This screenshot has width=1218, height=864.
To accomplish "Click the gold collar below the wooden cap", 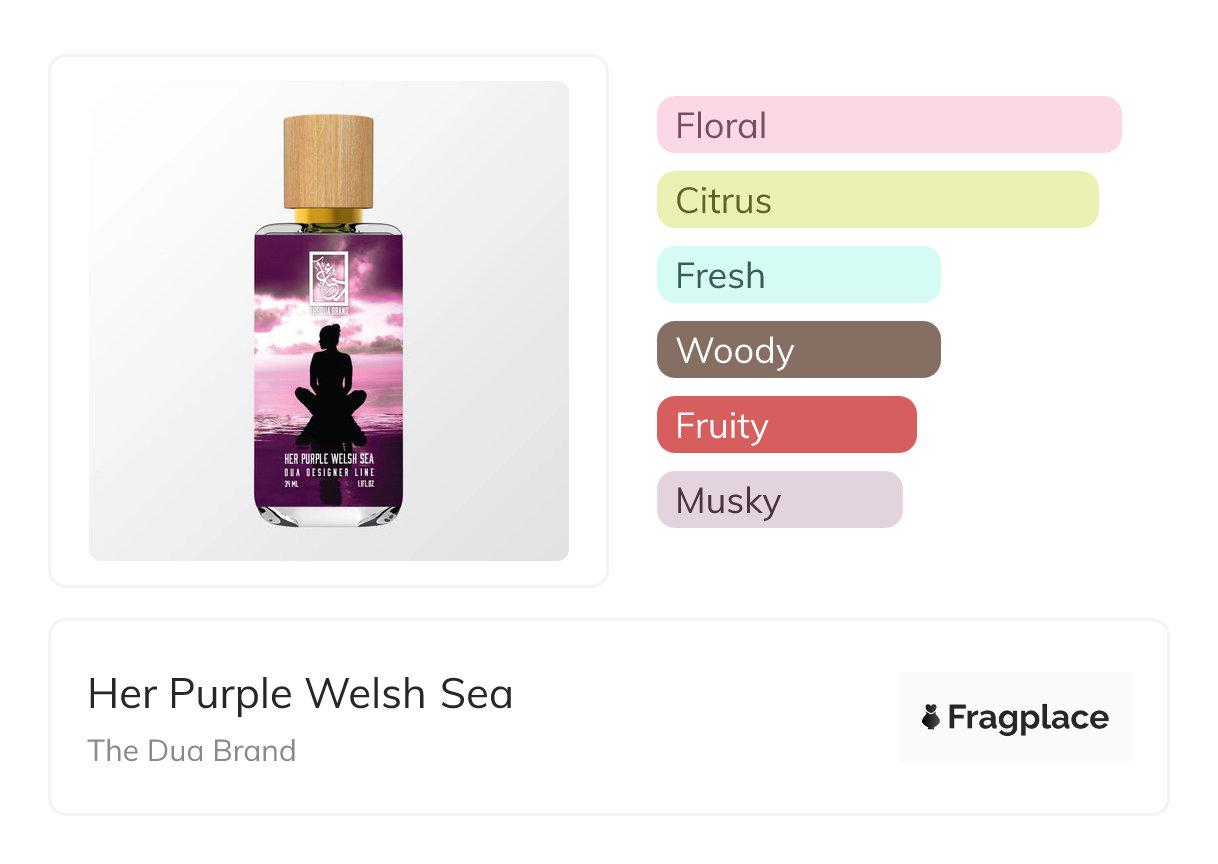I will [328, 216].
